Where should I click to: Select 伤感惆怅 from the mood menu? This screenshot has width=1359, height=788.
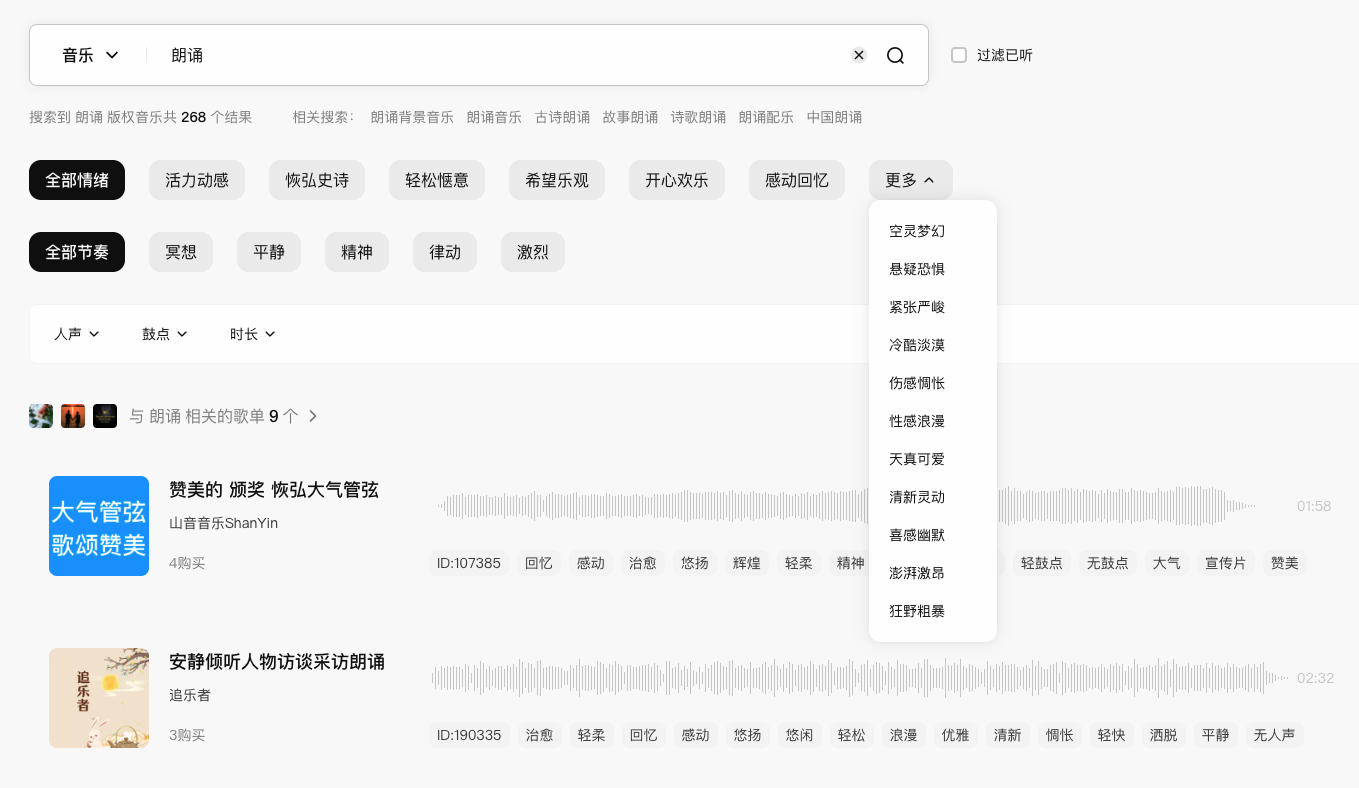click(x=917, y=383)
